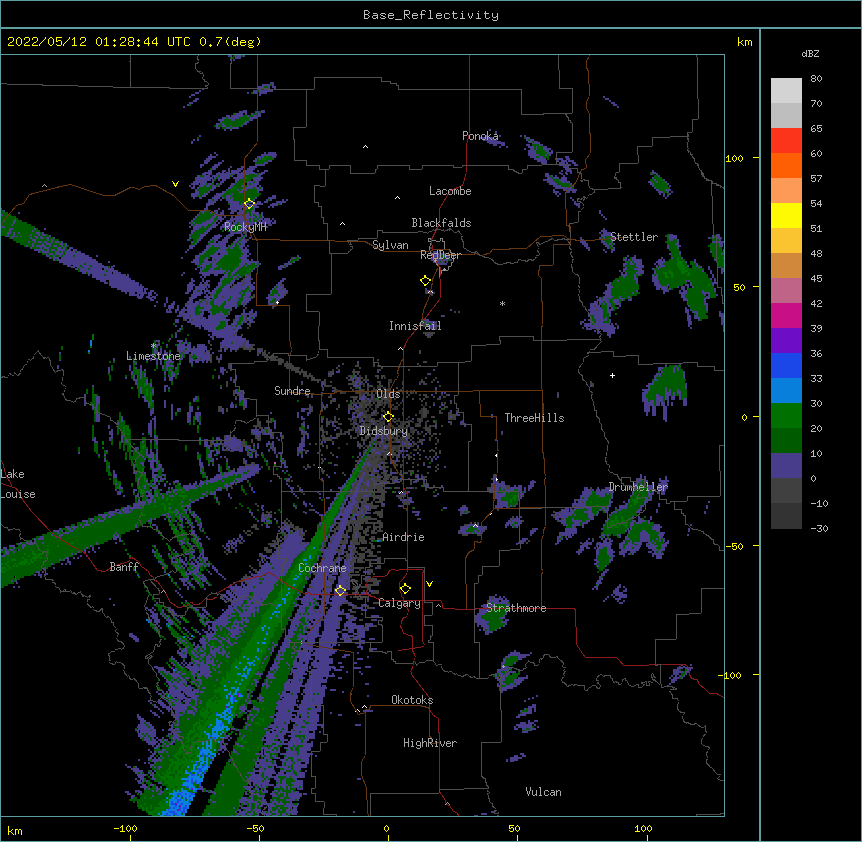Select the 10 dBZ slate blue swatch
The height and width of the screenshot is (842, 862).
click(x=786, y=466)
